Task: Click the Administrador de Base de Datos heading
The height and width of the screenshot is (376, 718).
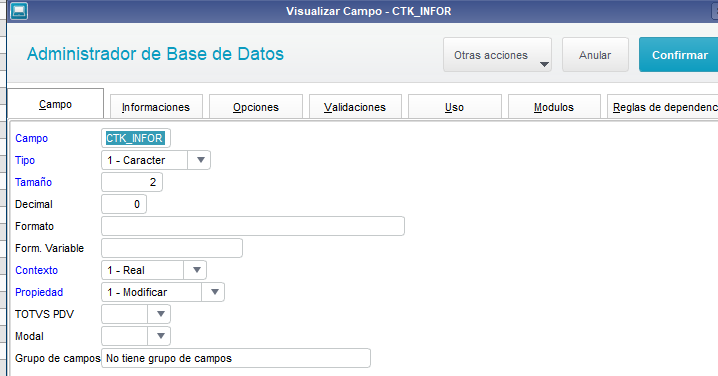Action: [155, 54]
